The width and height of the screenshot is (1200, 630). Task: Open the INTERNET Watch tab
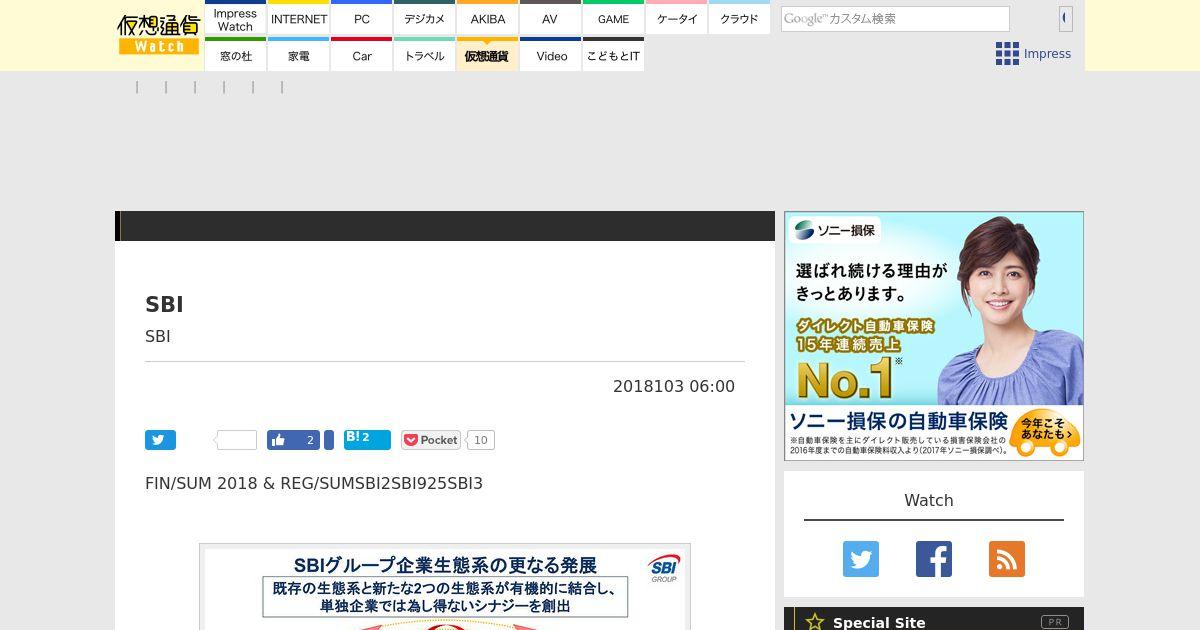click(299, 19)
